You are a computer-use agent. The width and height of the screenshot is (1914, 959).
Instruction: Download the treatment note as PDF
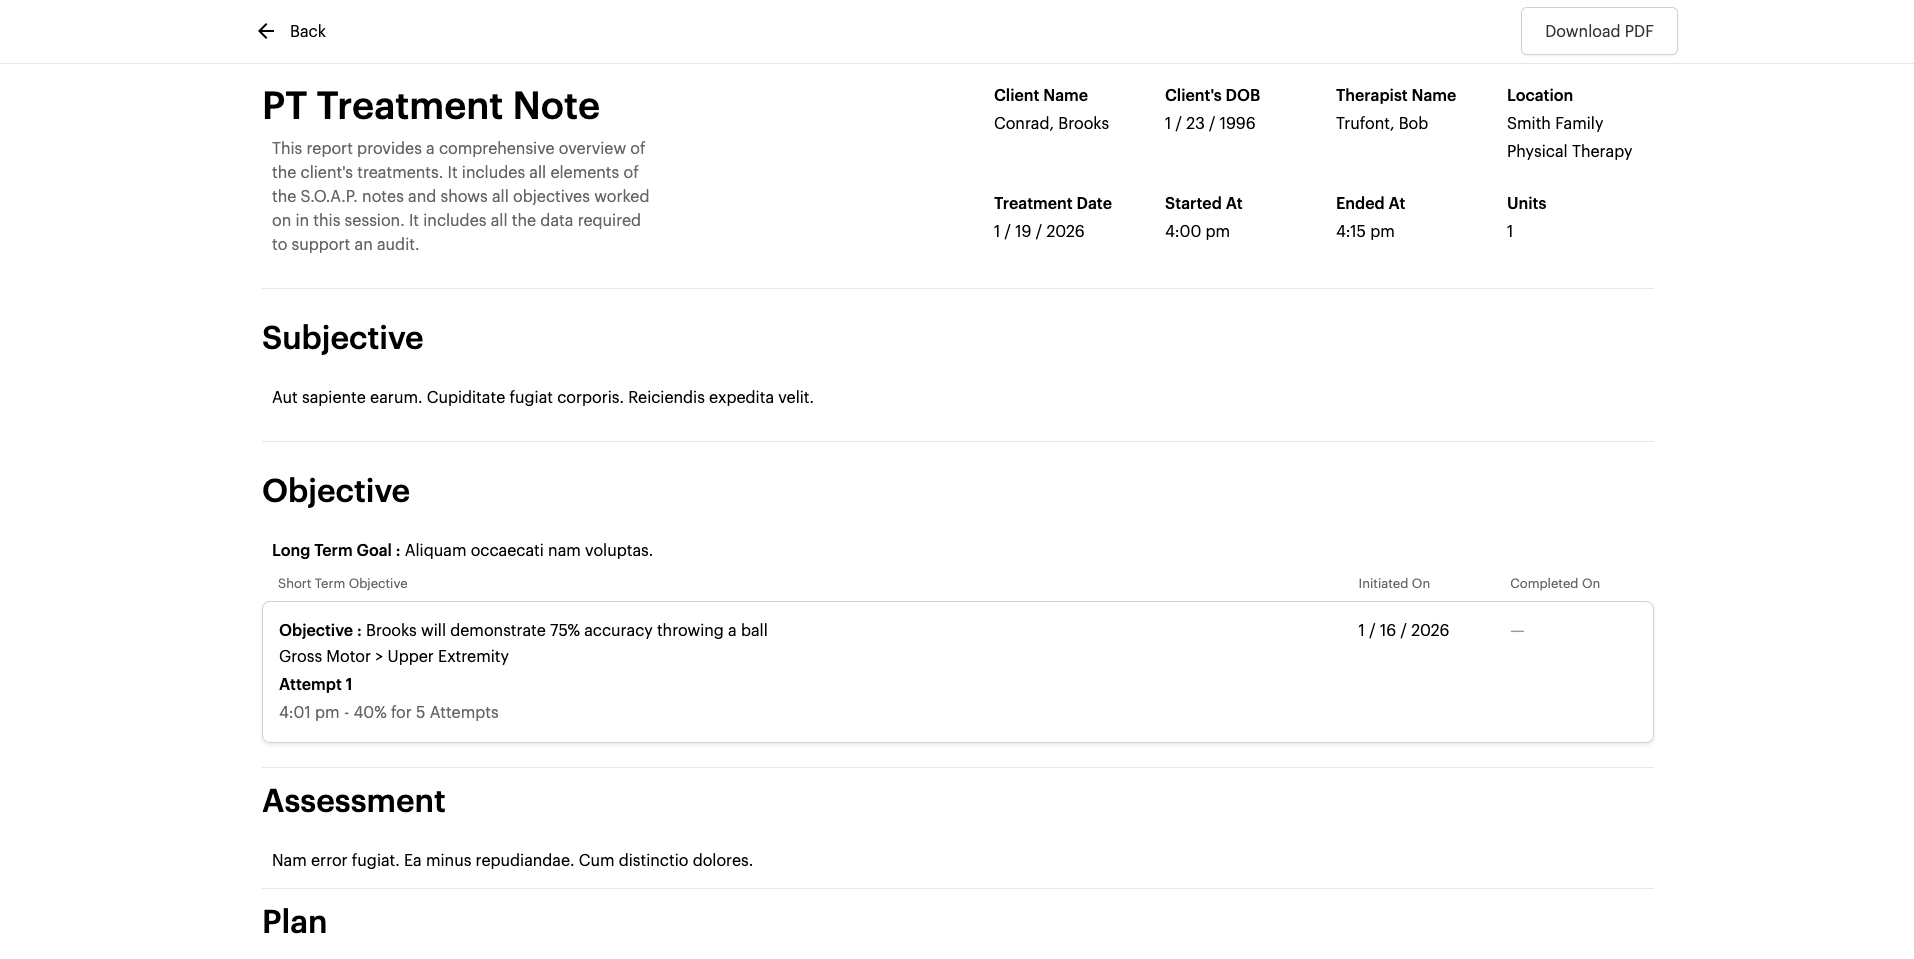pos(1598,31)
